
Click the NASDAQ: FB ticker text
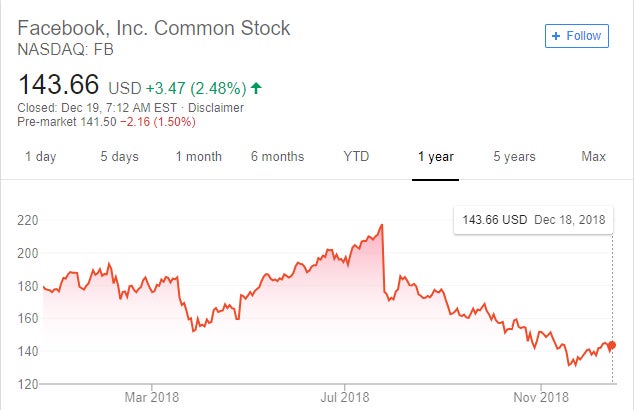66,50
